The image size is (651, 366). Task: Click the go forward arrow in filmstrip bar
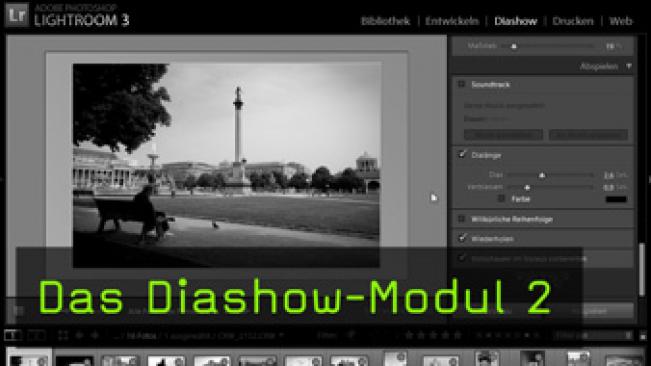click(95, 335)
